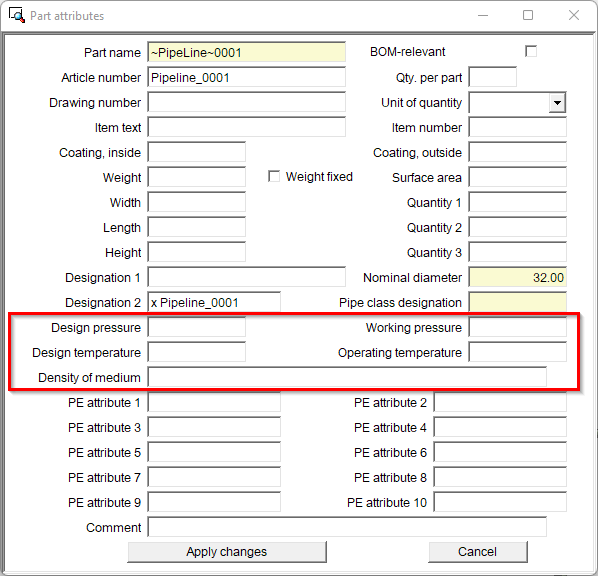Viewport: 598px width, 576px height.
Task: Maximize the Part attributes window
Action: tap(528, 15)
